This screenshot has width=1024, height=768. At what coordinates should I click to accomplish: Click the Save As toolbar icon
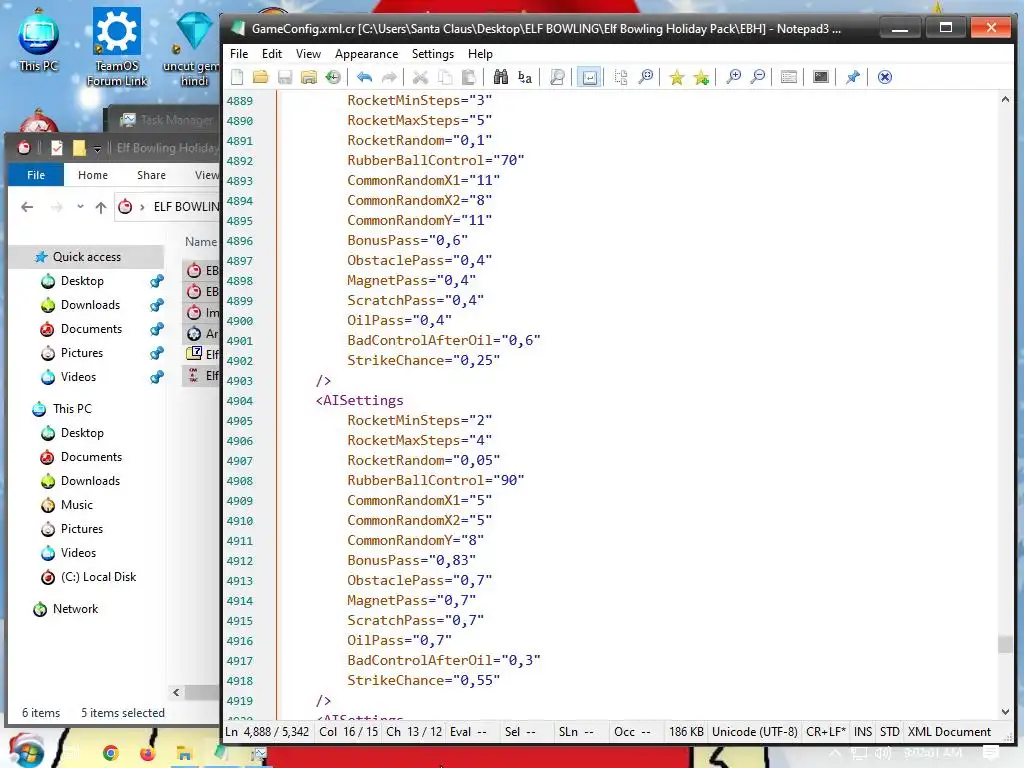click(x=309, y=77)
